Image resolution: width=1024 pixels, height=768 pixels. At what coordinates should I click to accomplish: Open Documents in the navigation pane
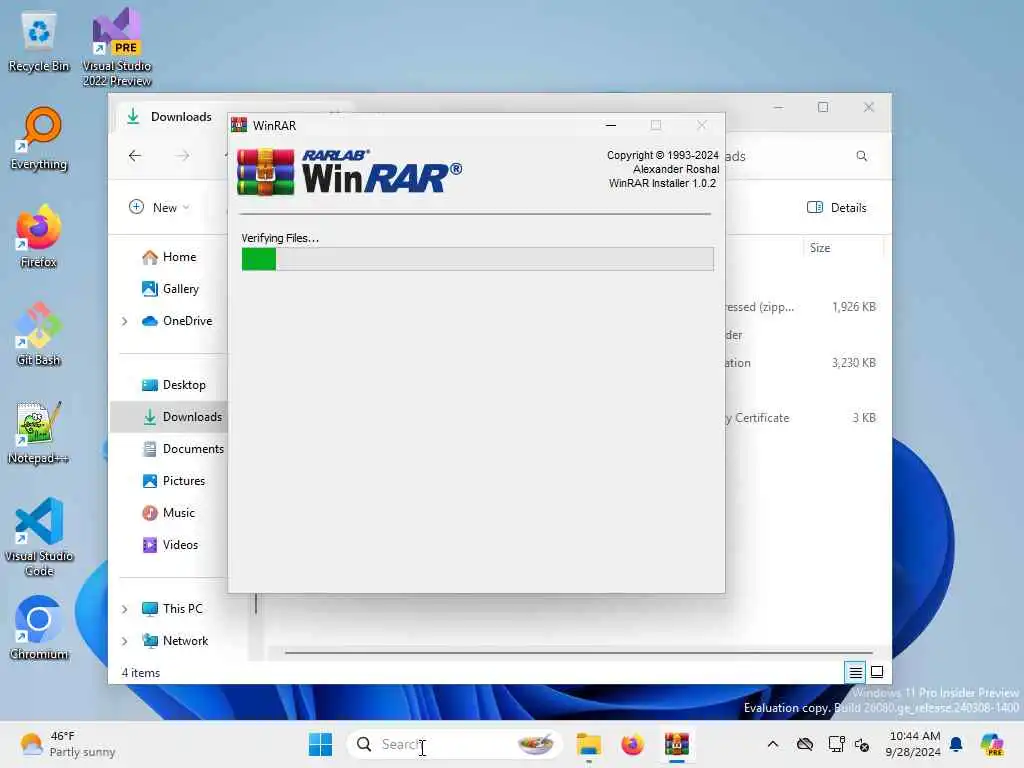(183, 449)
